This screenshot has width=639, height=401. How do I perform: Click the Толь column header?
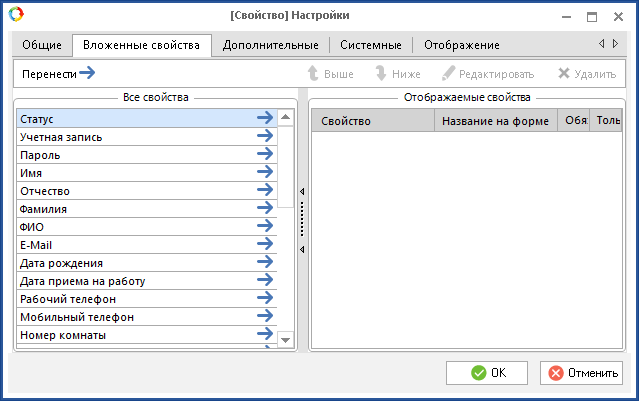coord(606,121)
